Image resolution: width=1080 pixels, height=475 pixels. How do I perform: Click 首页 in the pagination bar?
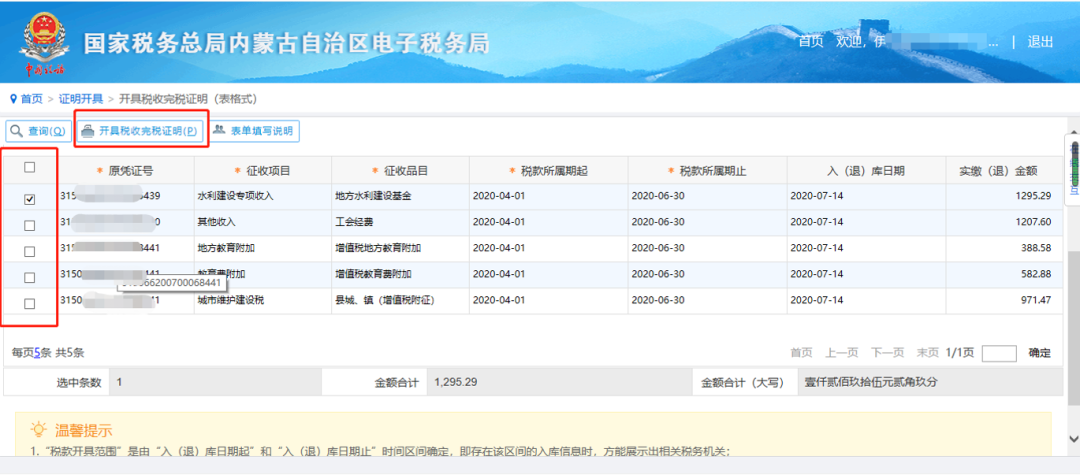pyautogui.click(x=801, y=353)
